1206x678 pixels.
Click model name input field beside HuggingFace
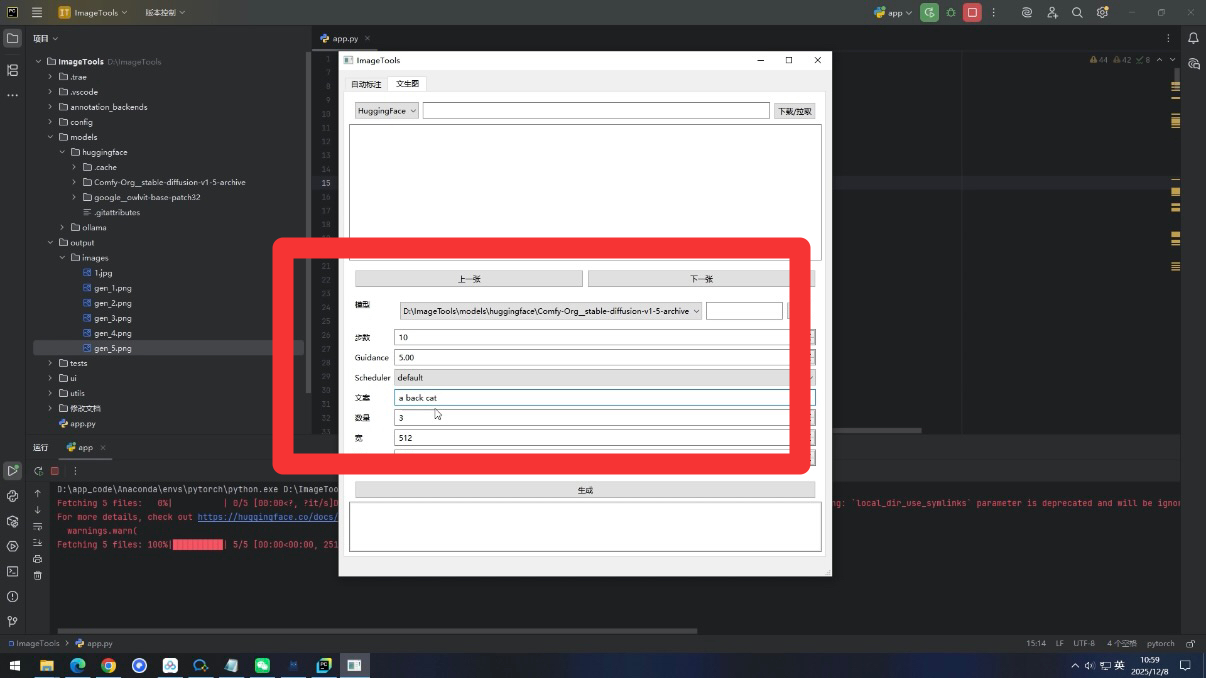tap(596, 111)
